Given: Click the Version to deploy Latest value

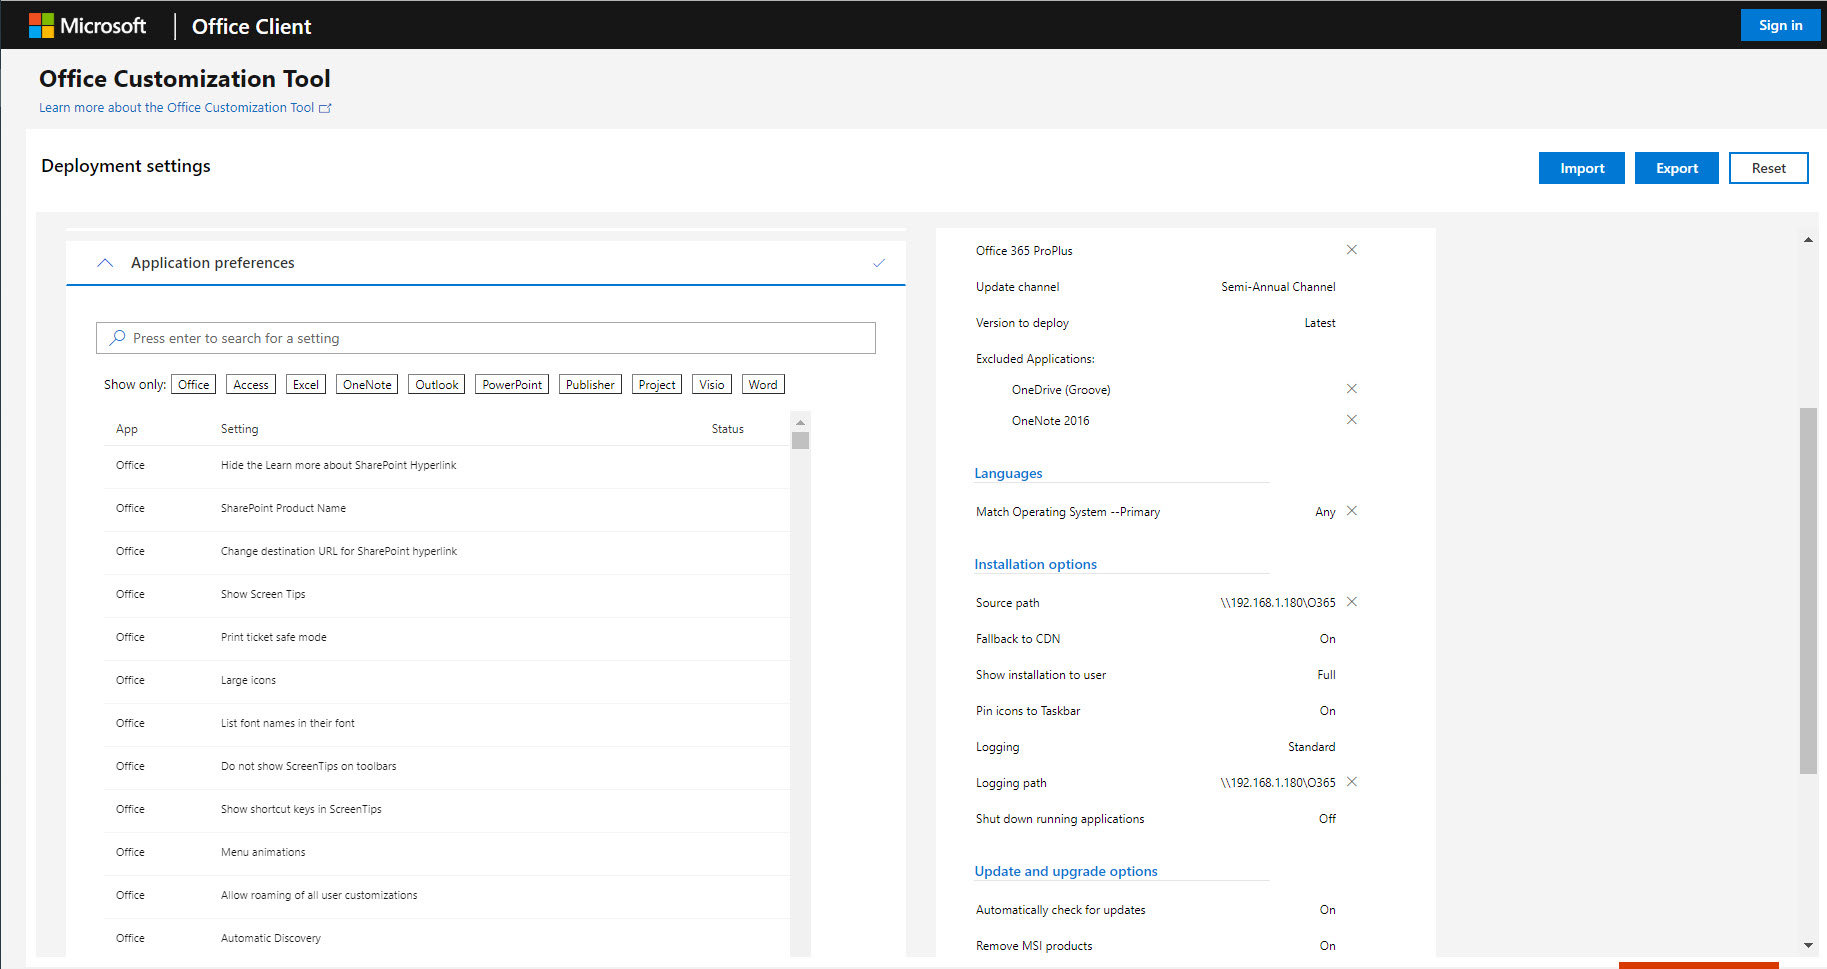Looking at the screenshot, I should pyautogui.click(x=1320, y=323).
